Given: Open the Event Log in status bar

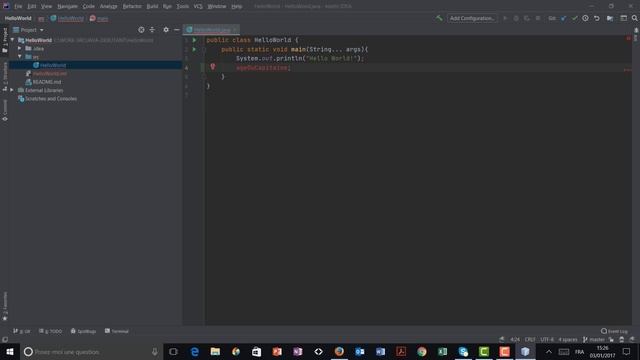Looking at the screenshot, I should [x=614, y=331].
